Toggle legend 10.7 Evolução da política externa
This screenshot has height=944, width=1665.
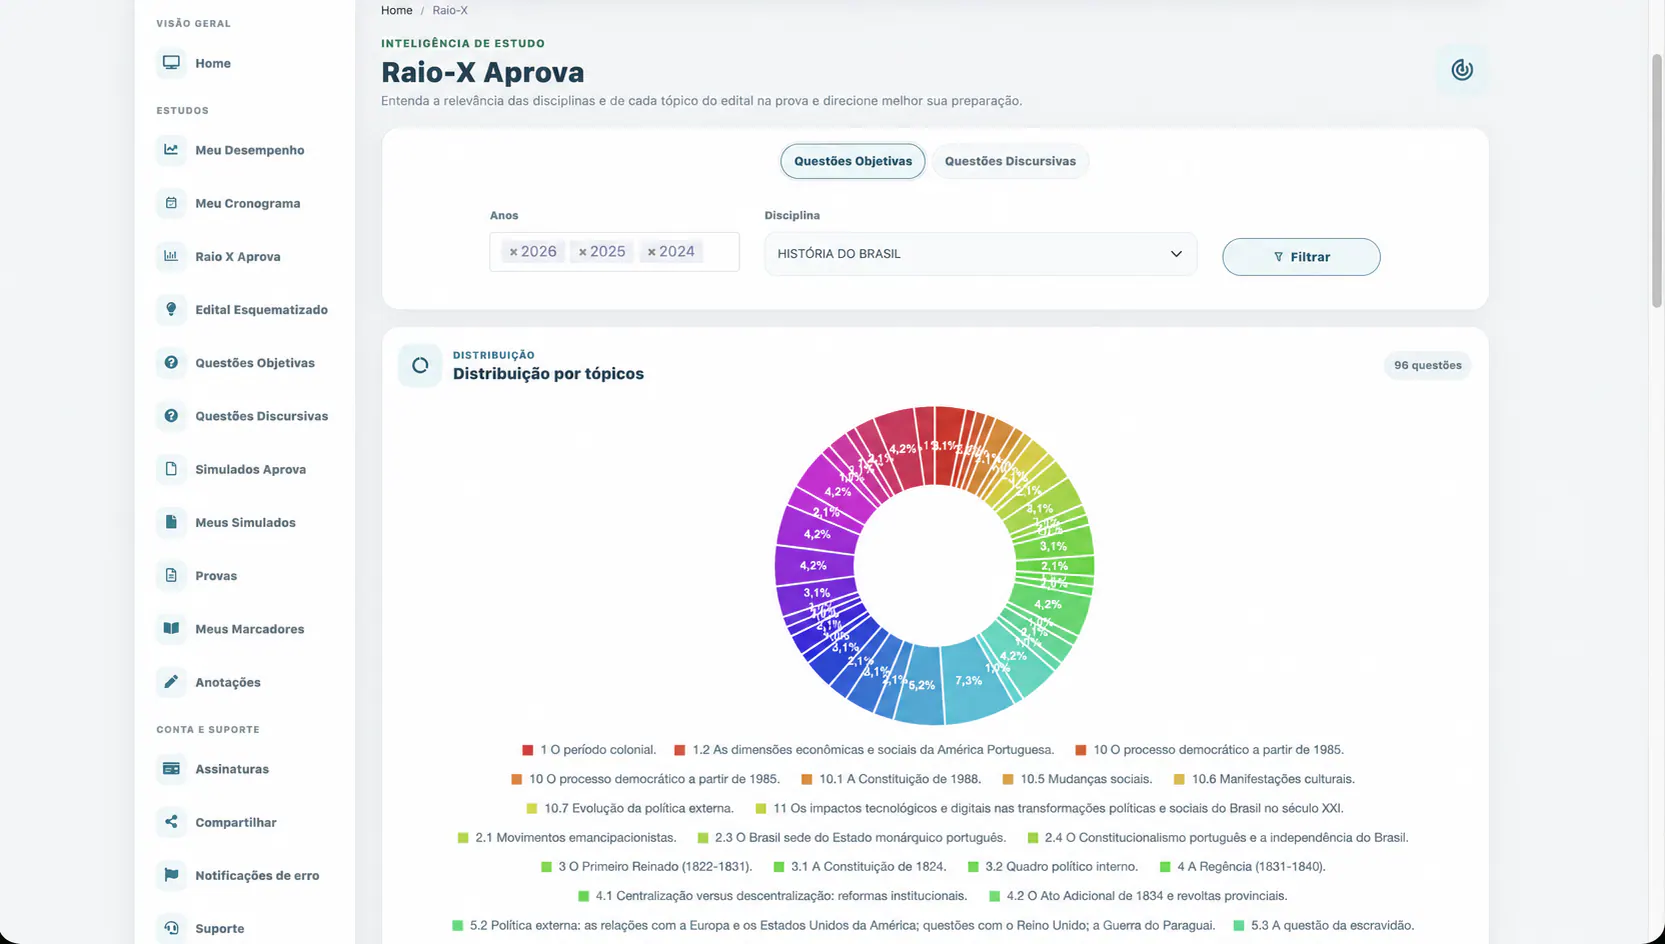pos(630,809)
